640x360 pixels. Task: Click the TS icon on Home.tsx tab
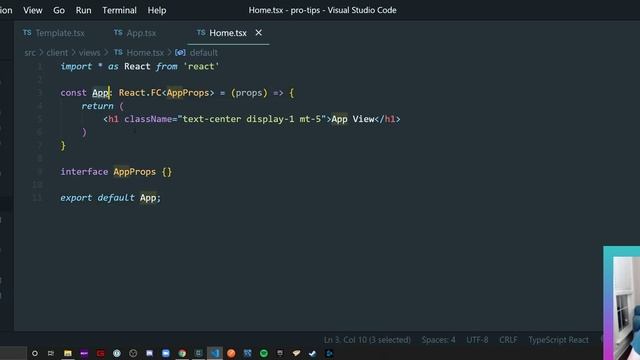pyautogui.click(x=201, y=33)
